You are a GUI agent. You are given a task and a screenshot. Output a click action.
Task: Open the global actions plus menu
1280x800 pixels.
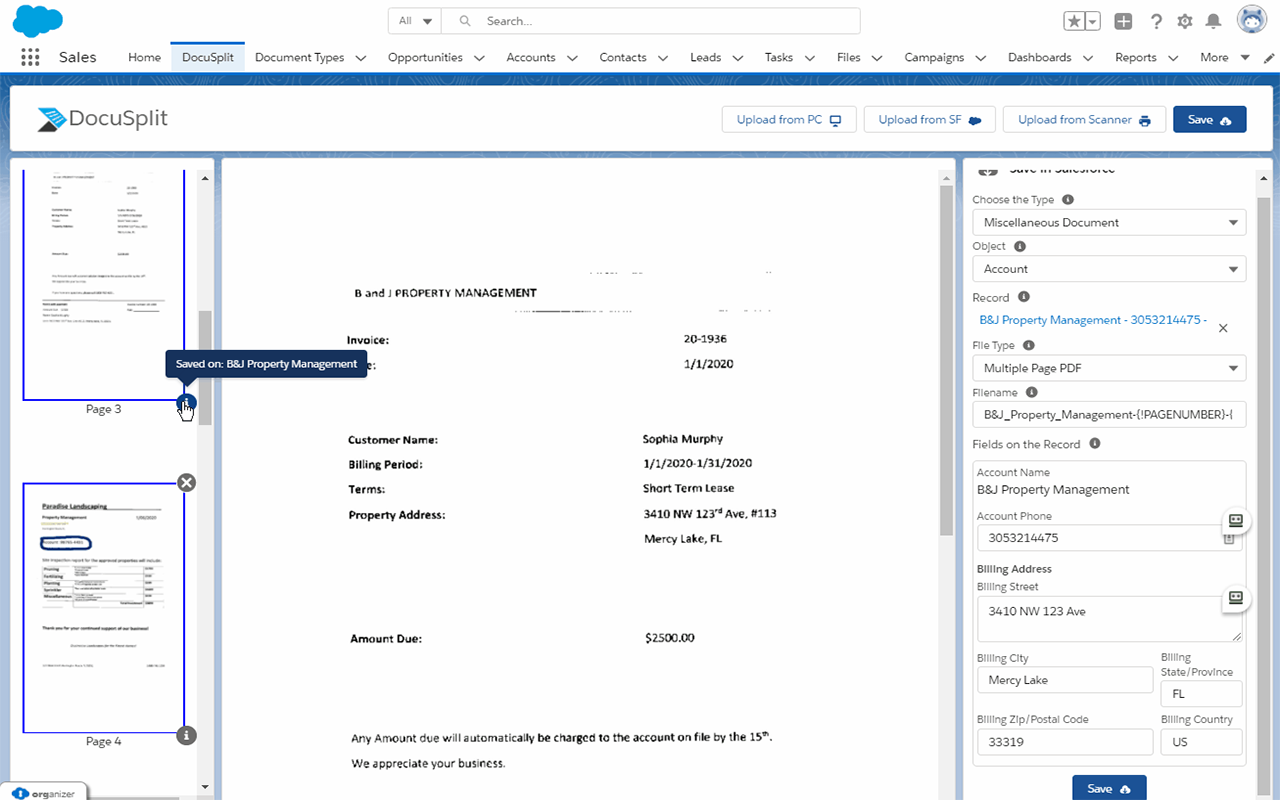1123,21
